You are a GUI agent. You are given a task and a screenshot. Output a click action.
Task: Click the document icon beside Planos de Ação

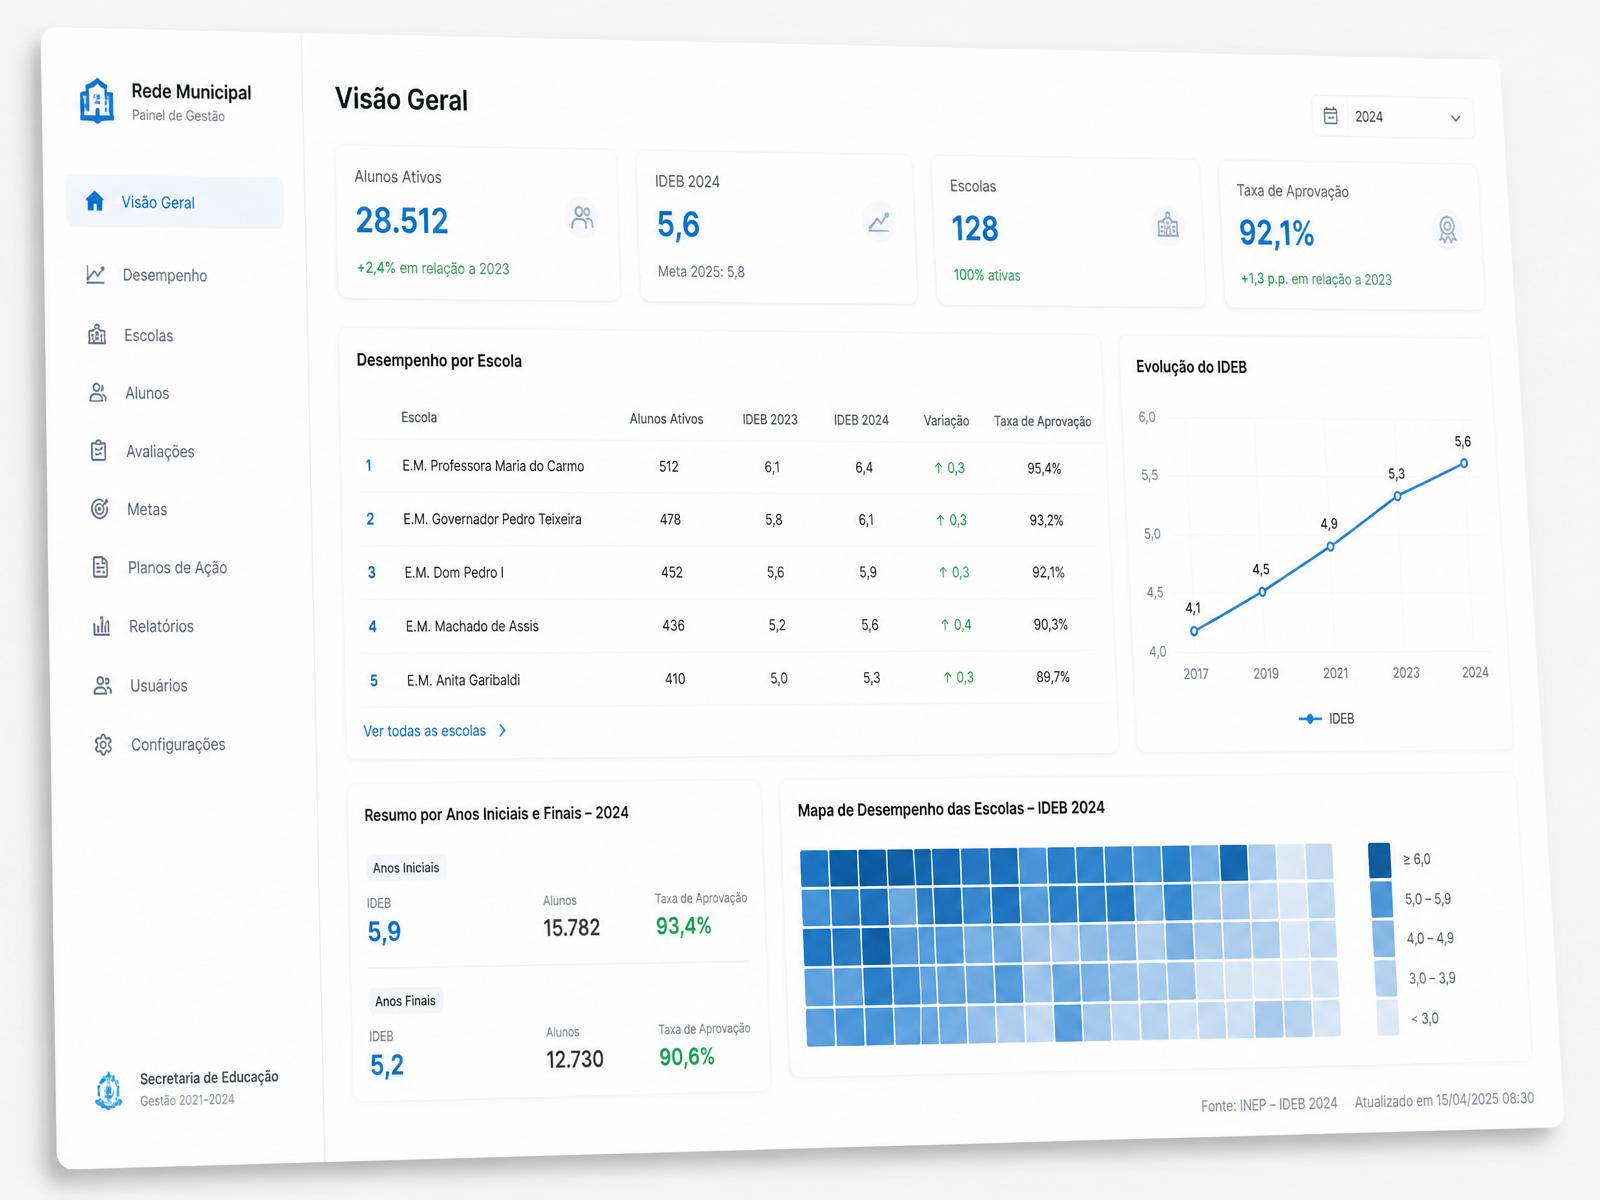pyautogui.click(x=101, y=567)
